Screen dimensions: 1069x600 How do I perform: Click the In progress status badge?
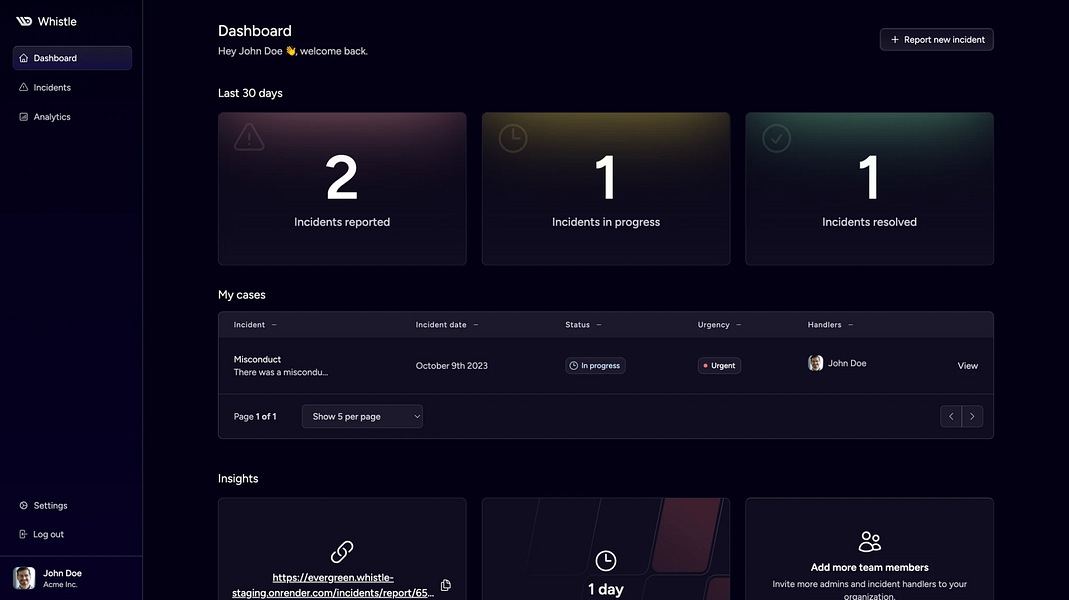[595, 365]
